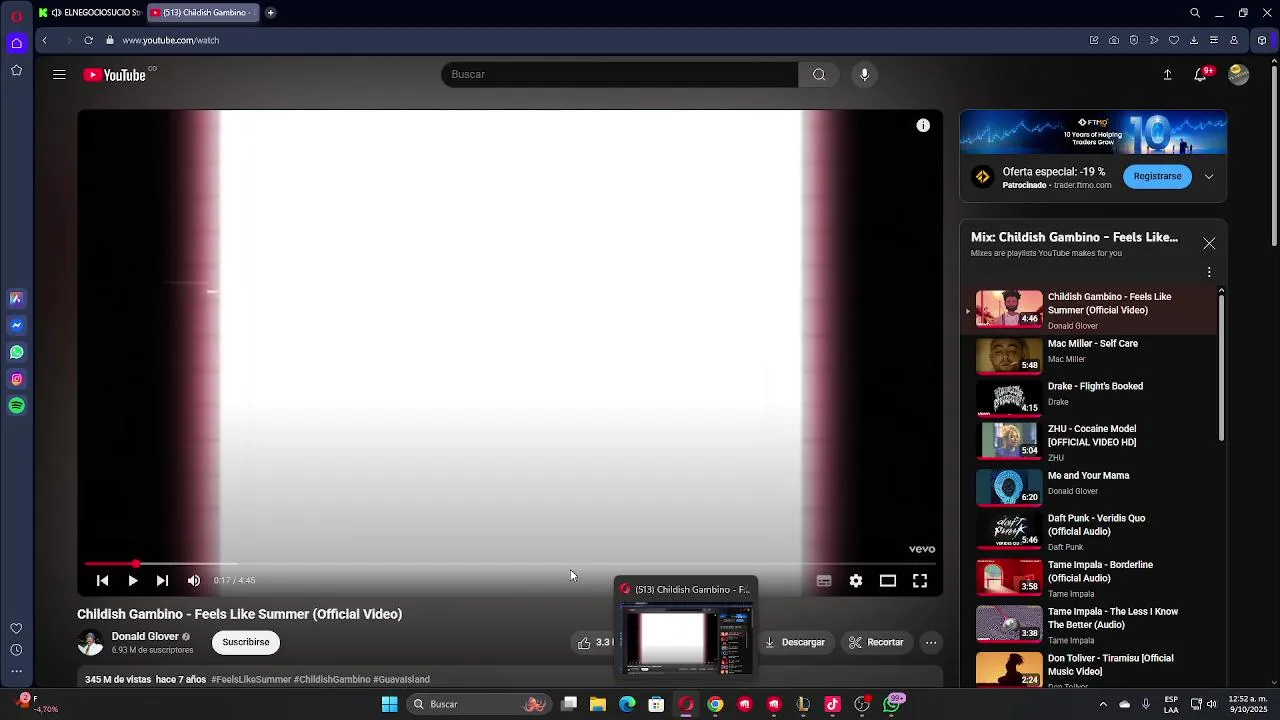
Task: Open Opera easy setup sliders icon
Action: click(1214, 40)
